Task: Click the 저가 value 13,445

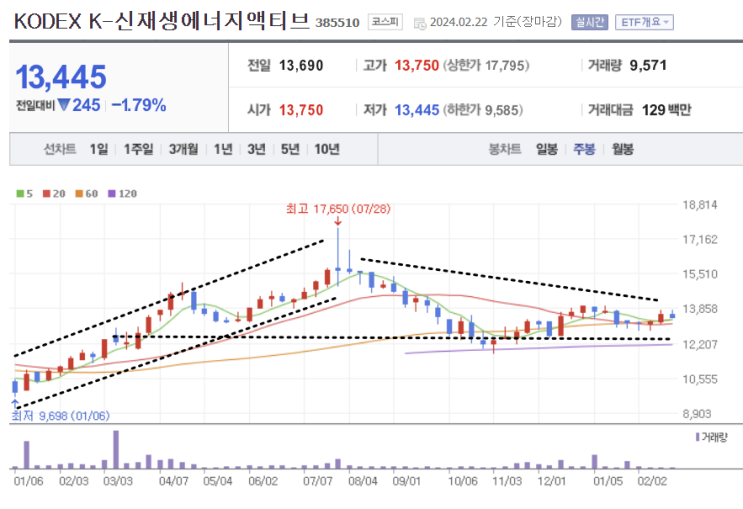Action: (x=417, y=110)
